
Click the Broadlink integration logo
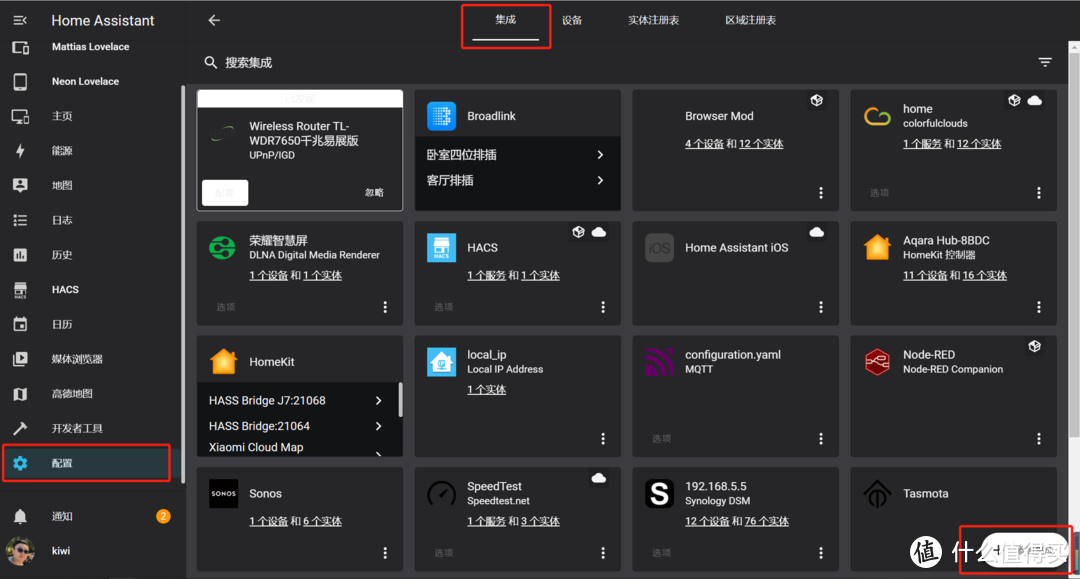click(442, 116)
